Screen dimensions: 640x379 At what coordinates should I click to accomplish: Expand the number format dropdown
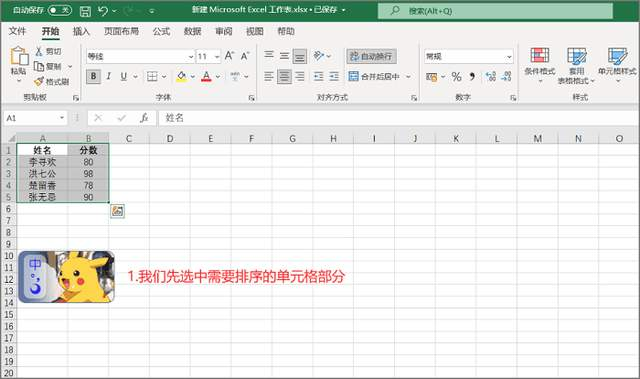pyautogui.click(x=509, y=56)
